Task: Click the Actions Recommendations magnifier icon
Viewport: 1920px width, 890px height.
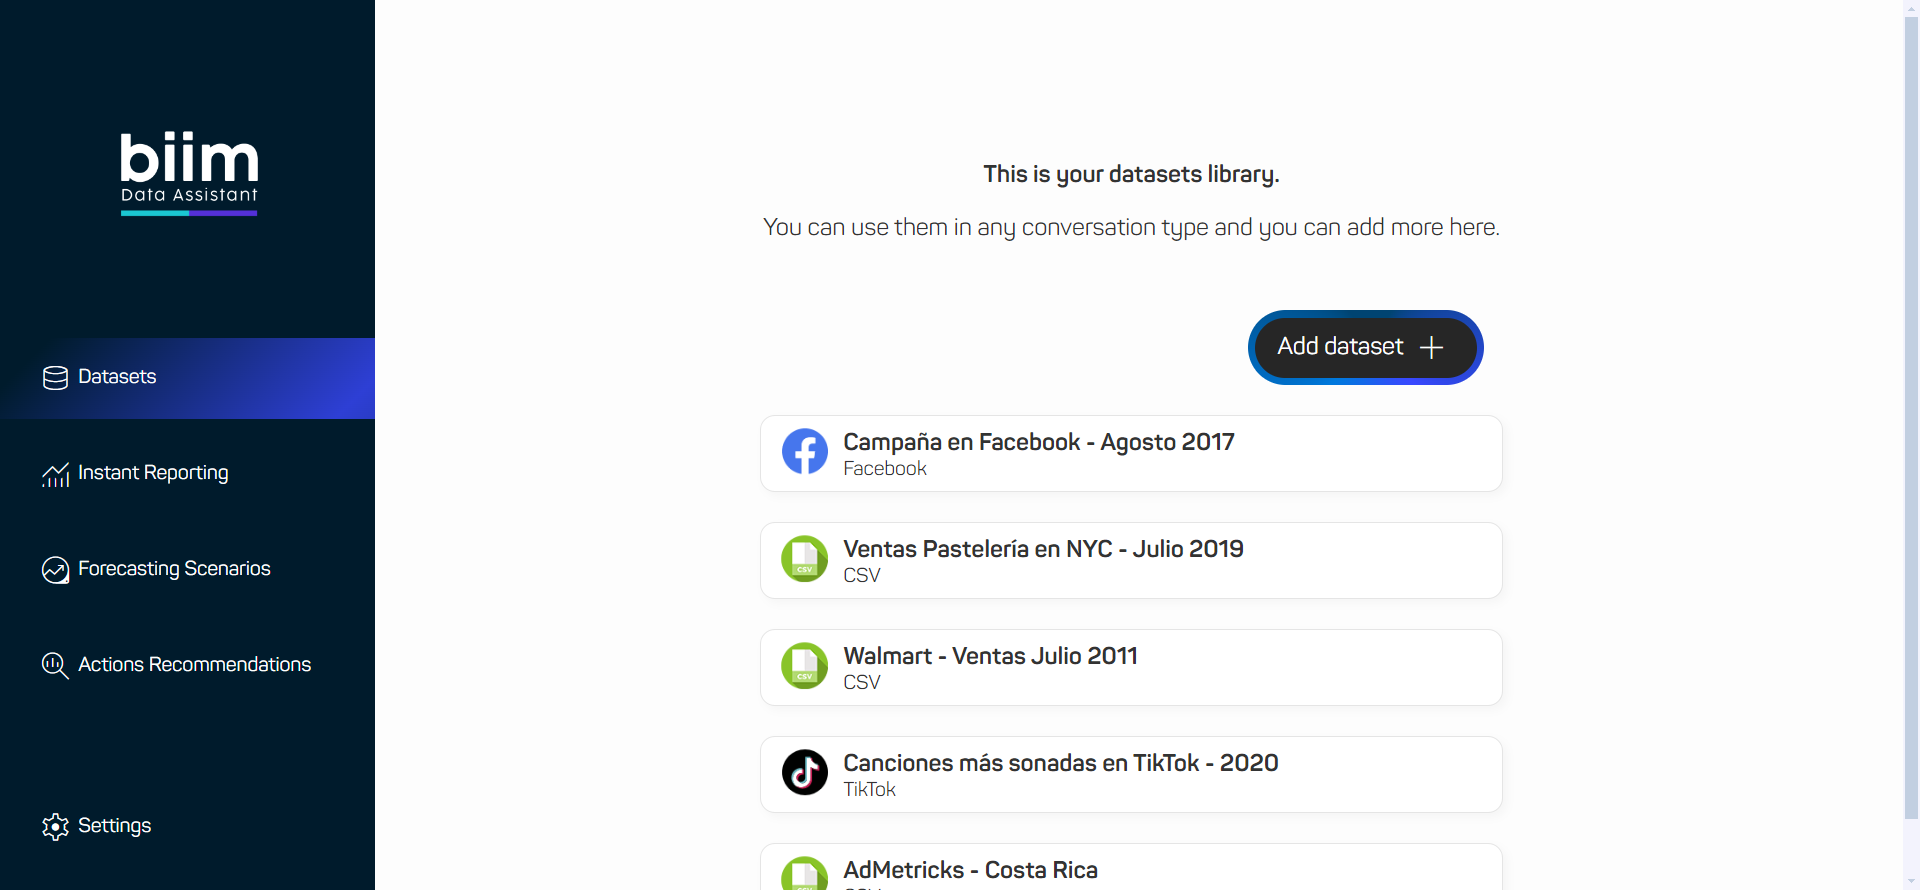Action: coord(55,665)
